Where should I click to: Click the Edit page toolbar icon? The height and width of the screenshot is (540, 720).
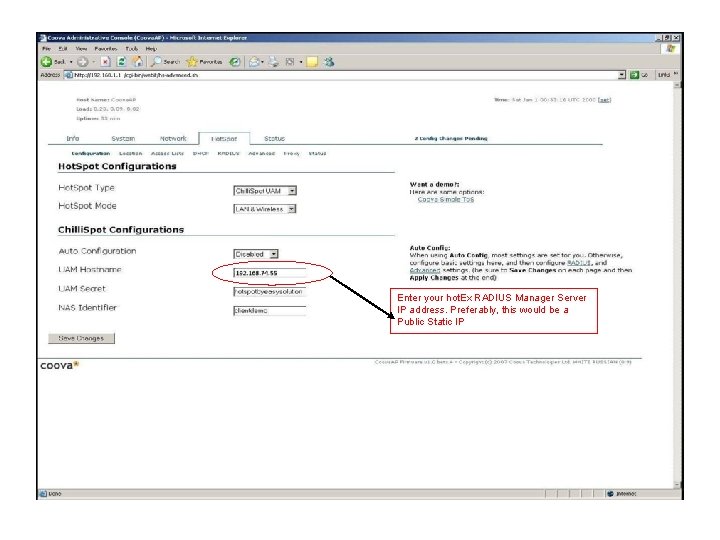click(x=290, y=62)
